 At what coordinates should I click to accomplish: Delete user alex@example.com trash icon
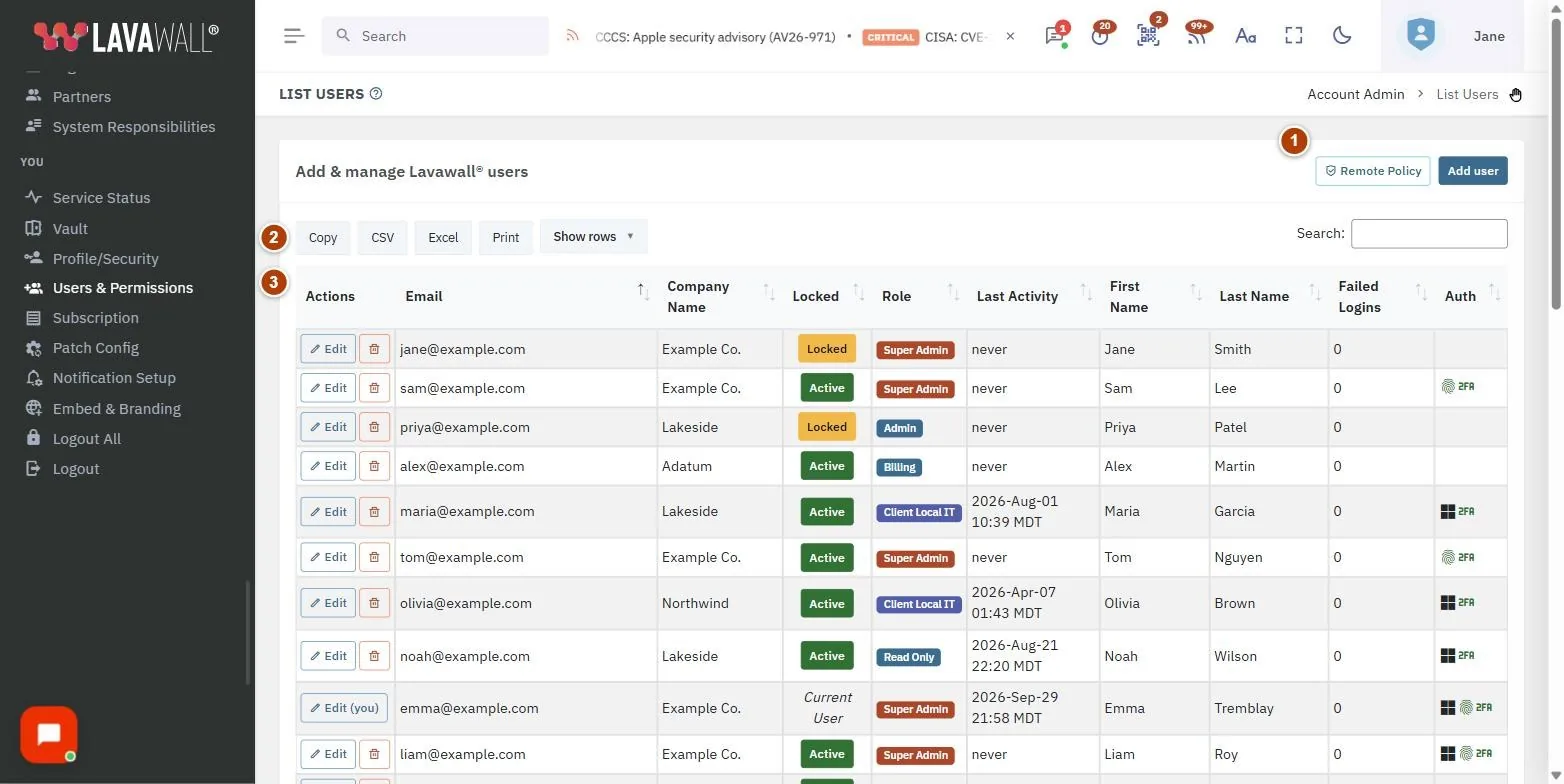[x=374, y=466]
